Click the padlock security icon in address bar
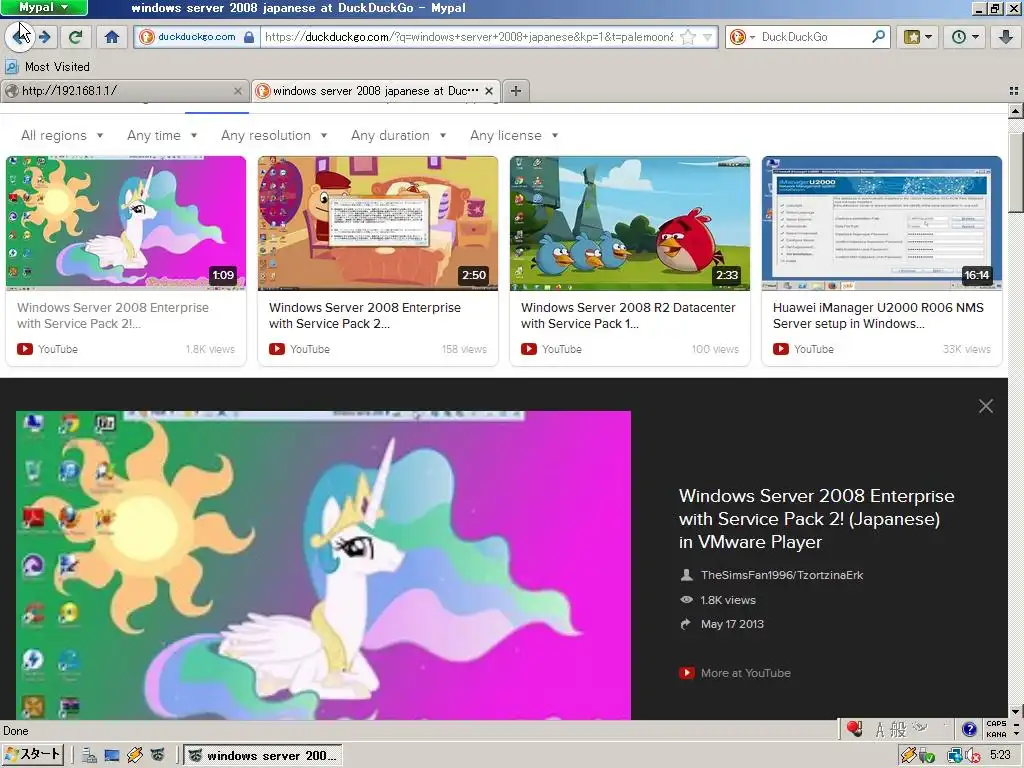This screenshot has width=1024, height=768. tap(249, 37)
